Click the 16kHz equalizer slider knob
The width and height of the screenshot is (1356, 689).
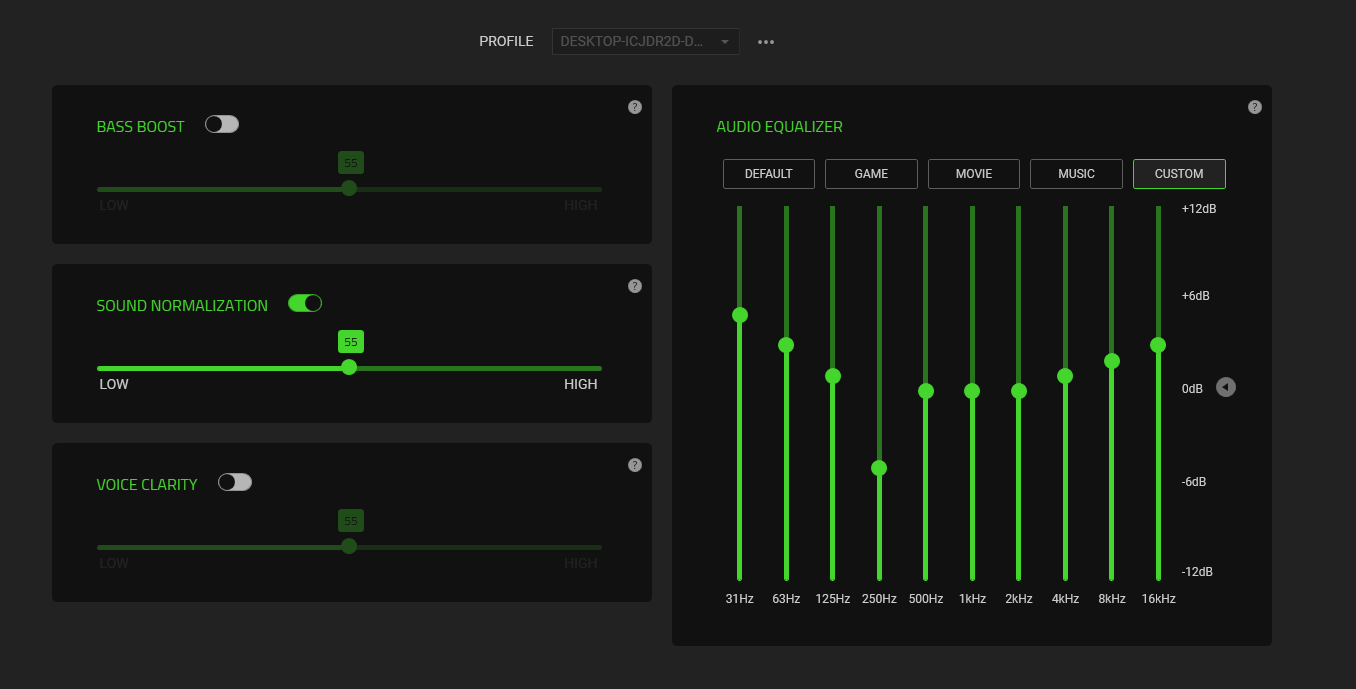tap(1158, 345)
